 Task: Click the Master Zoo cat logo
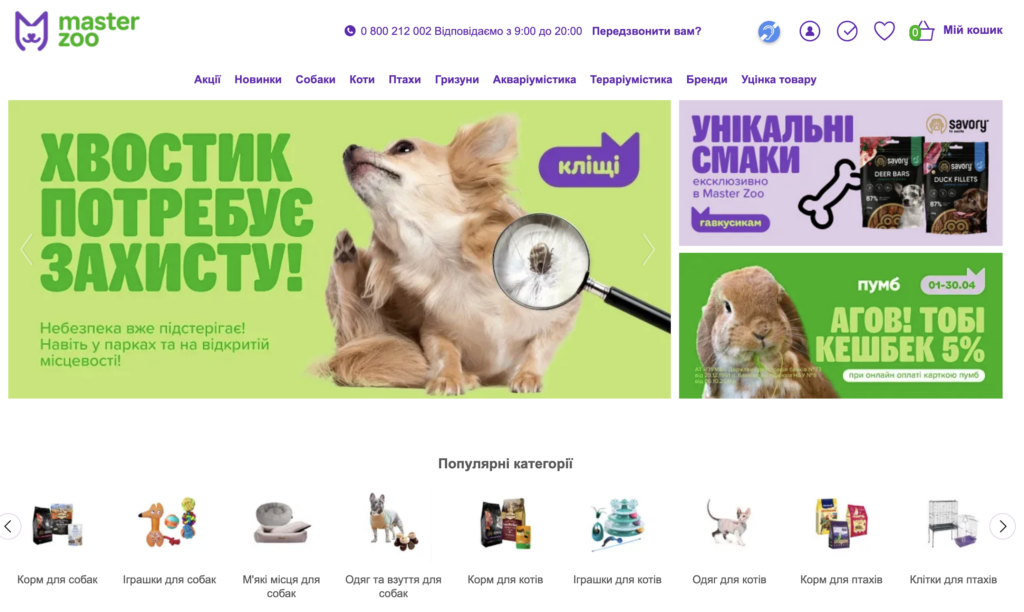[x=31, y=31]
